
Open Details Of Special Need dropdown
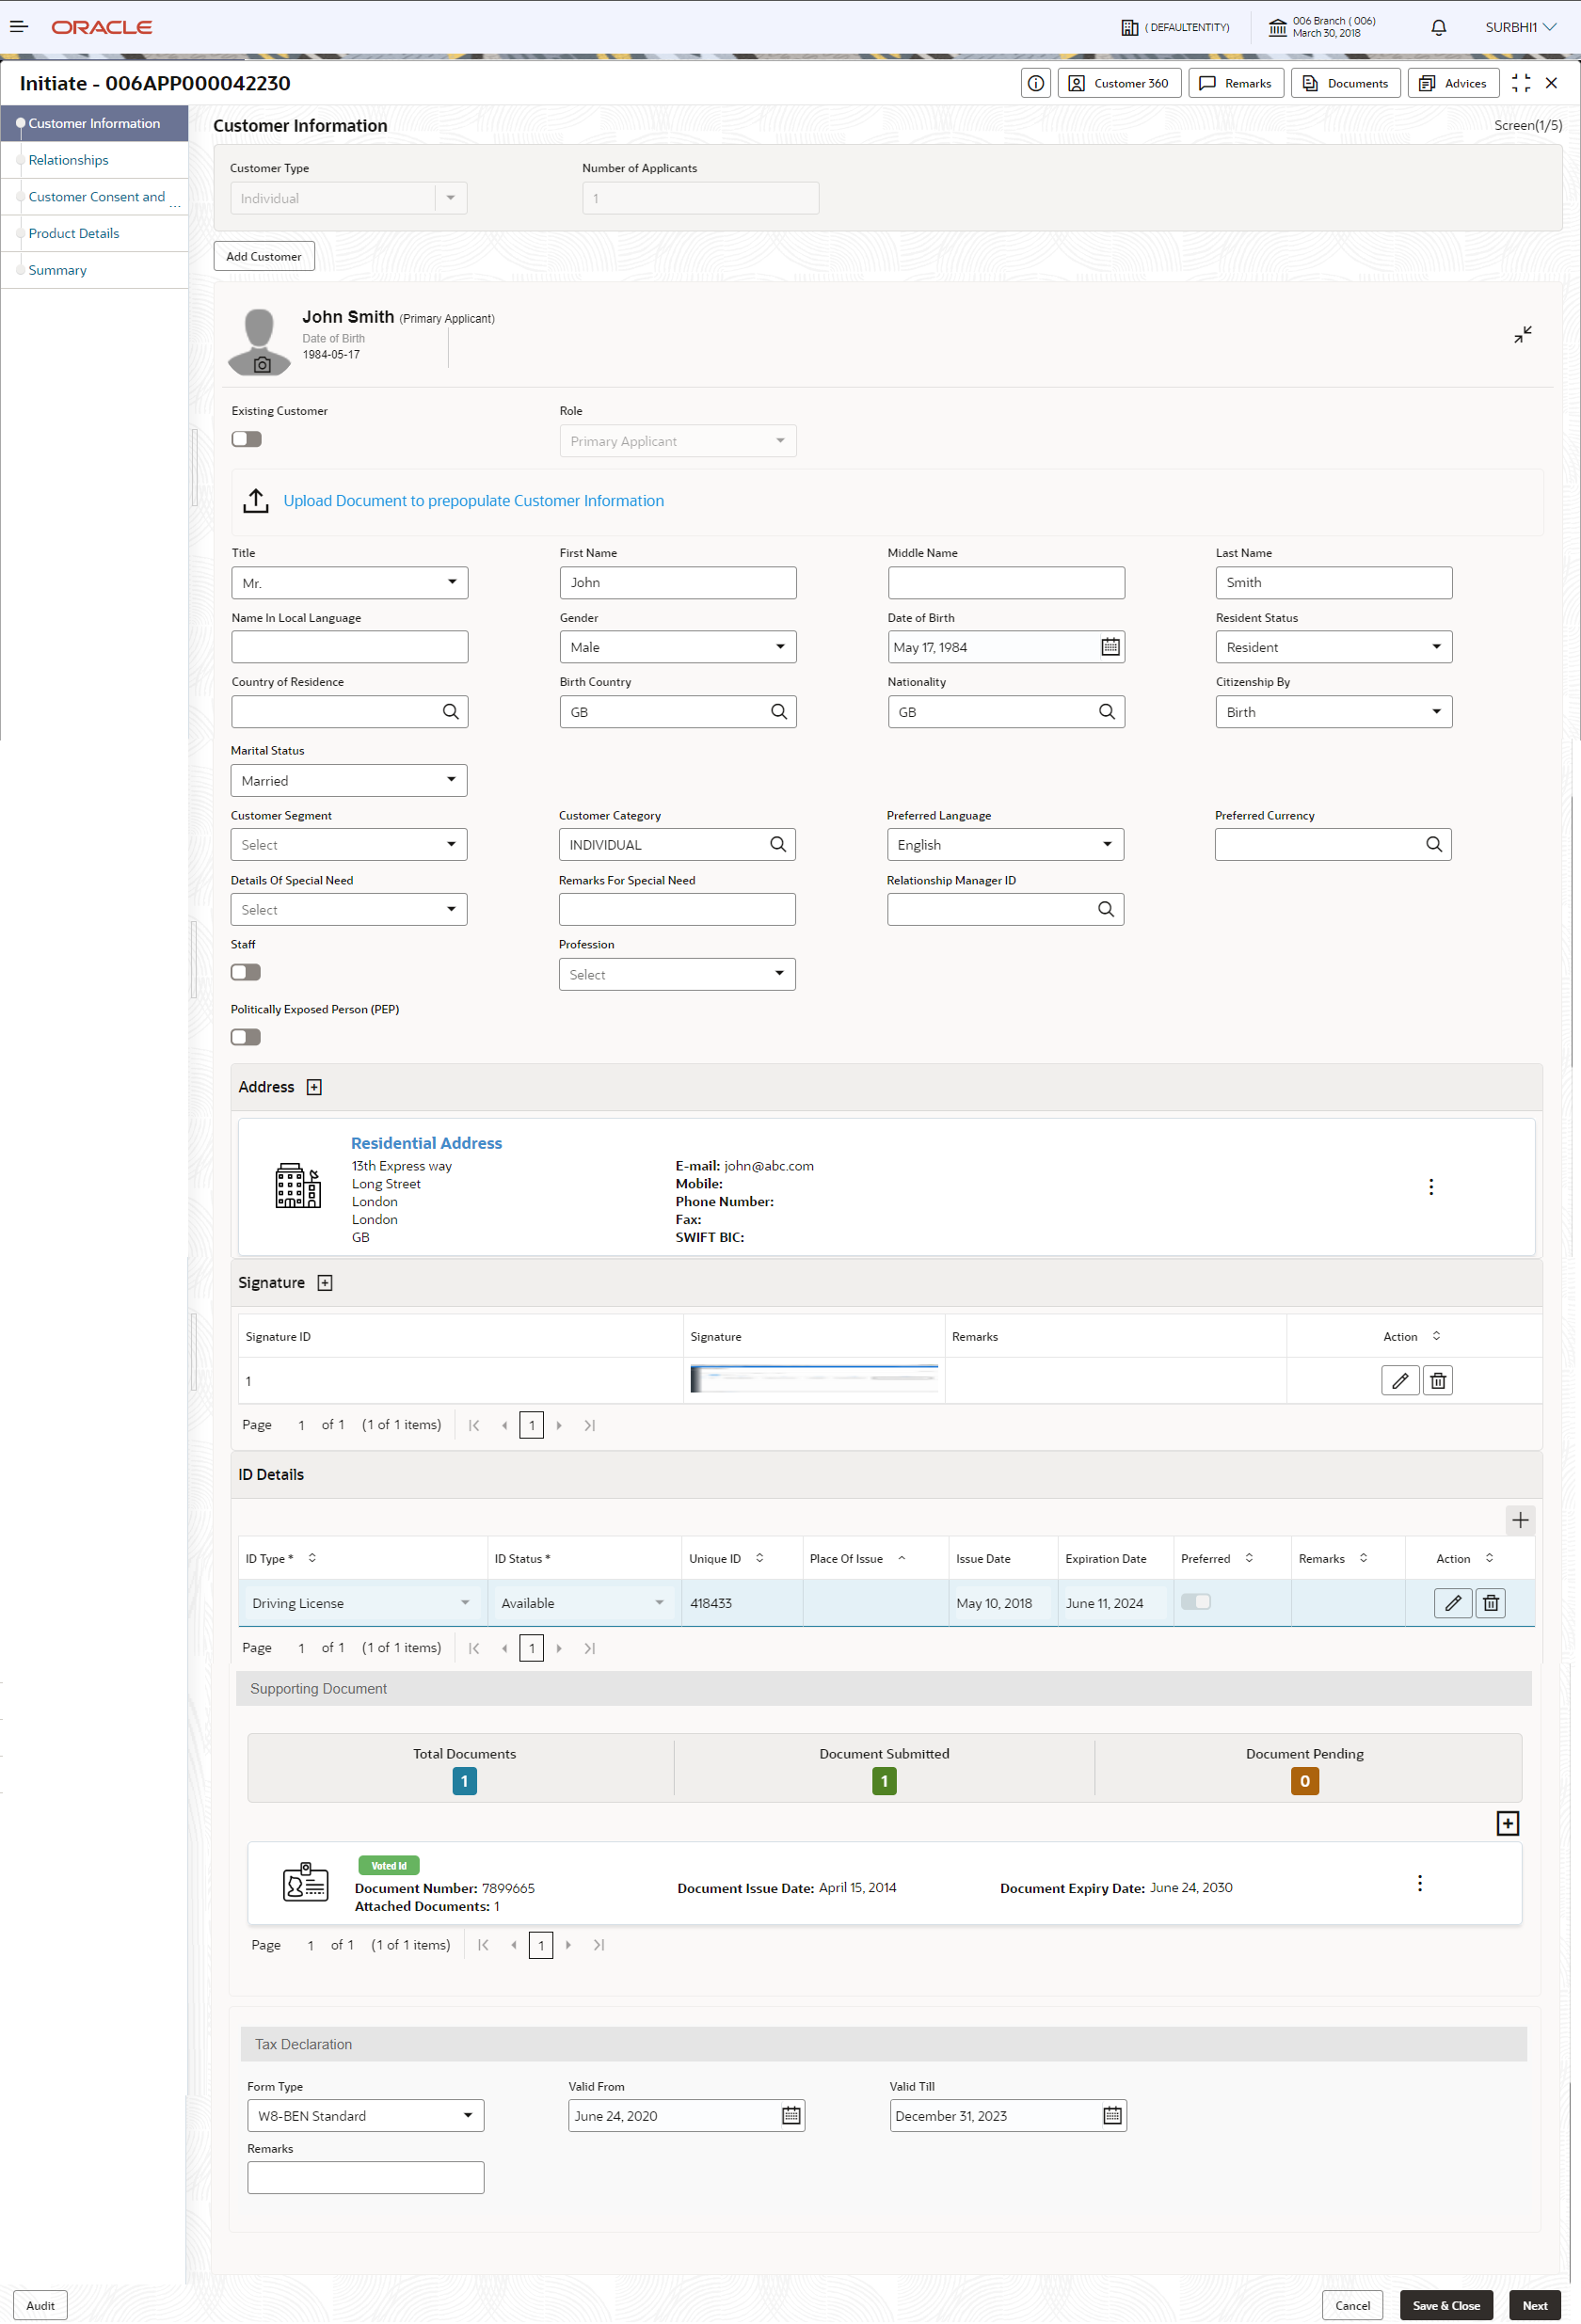pyautogui.click(x=349, y=910)
